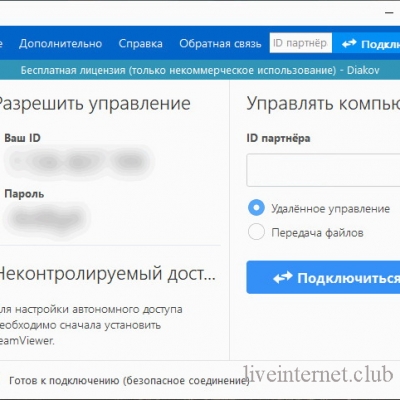Open the Справка menu
The height and width of the screenshot is (400, 400).
(141, 44)
